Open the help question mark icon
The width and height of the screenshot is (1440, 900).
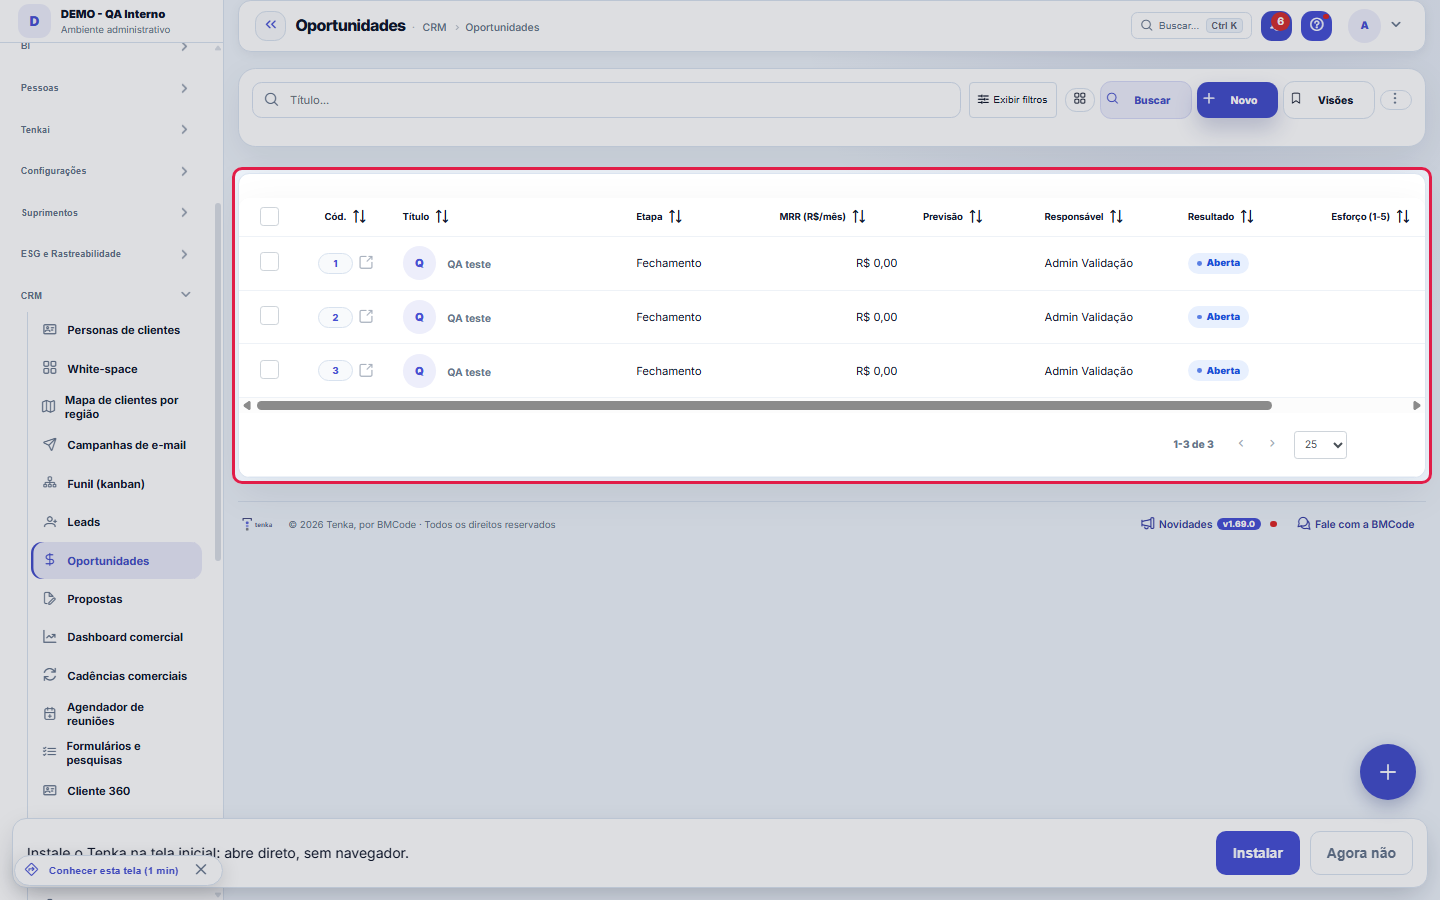1317,26
